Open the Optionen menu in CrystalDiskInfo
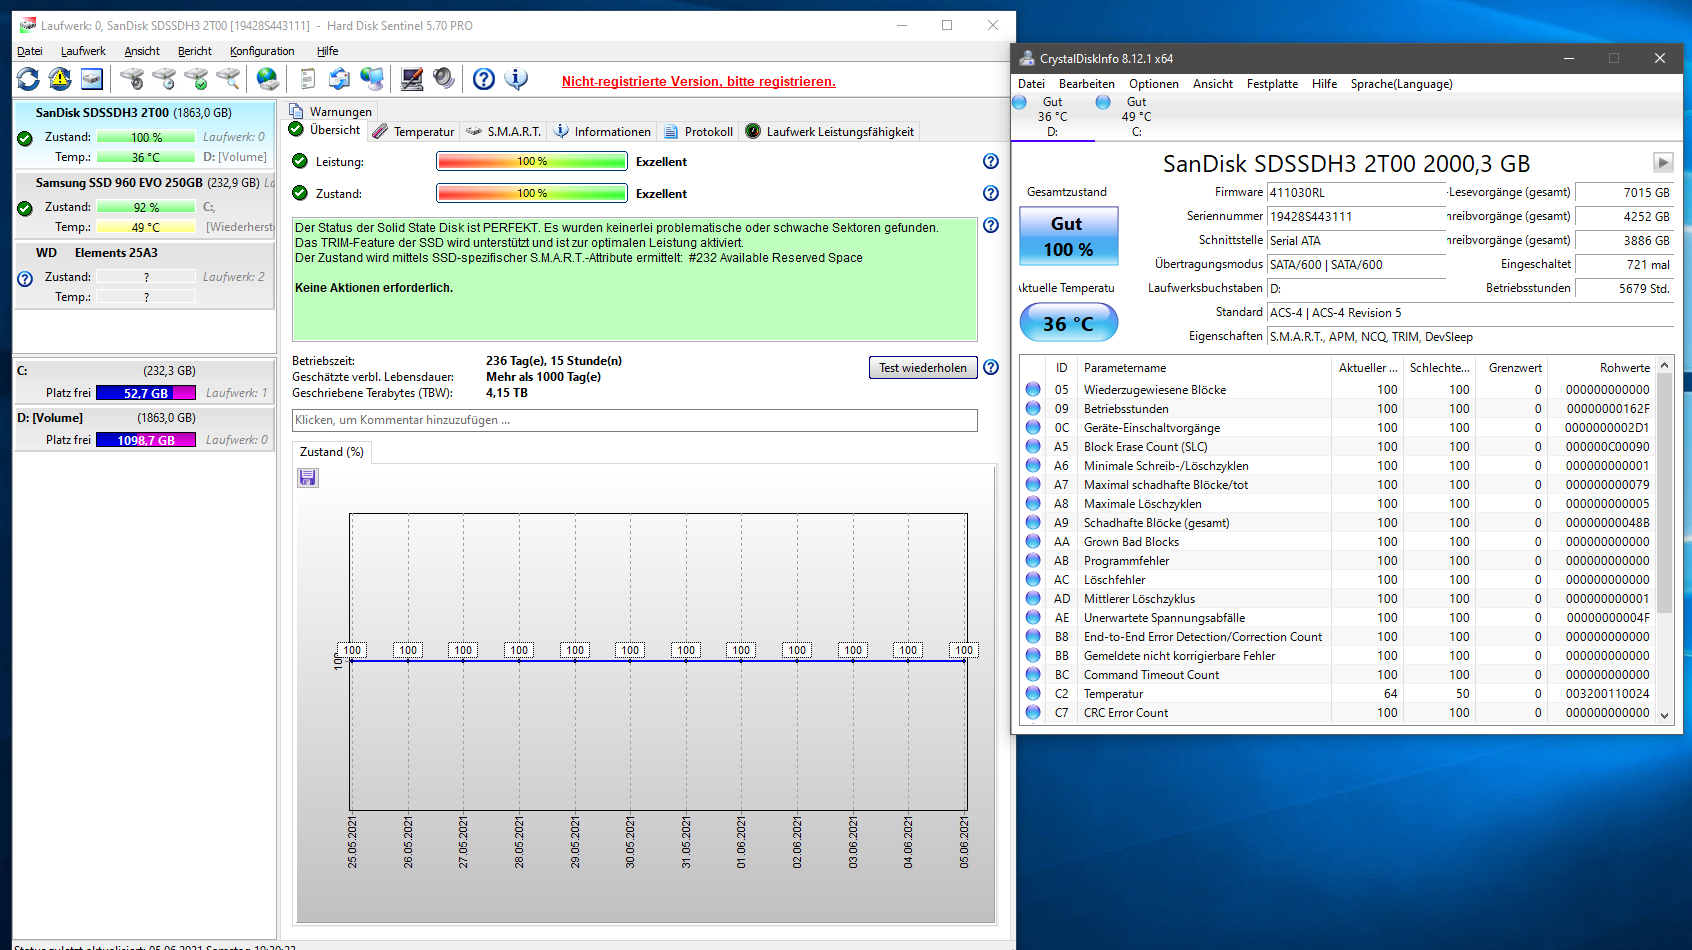Image resolution: width=1692 pixels, height=950 pixels. click(x=1154, y=84)
